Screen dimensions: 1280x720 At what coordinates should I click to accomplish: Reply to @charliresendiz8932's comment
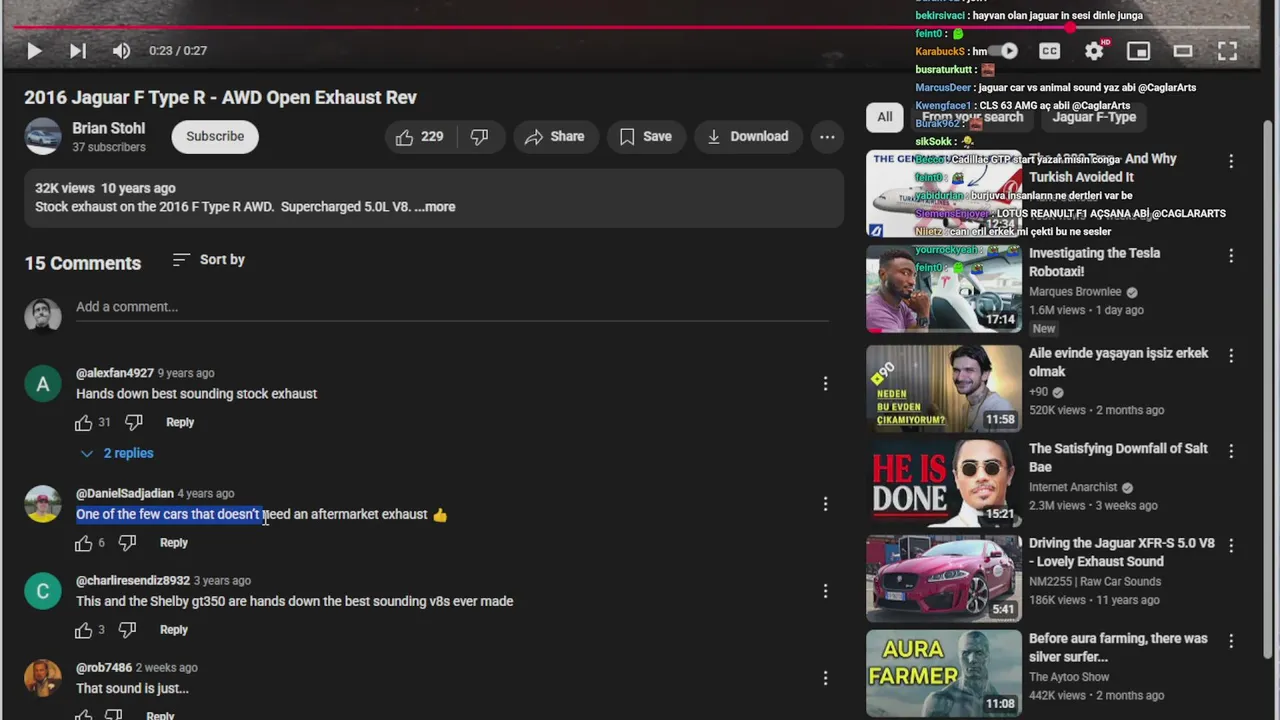pyautogui.click(x=174, y=630)
